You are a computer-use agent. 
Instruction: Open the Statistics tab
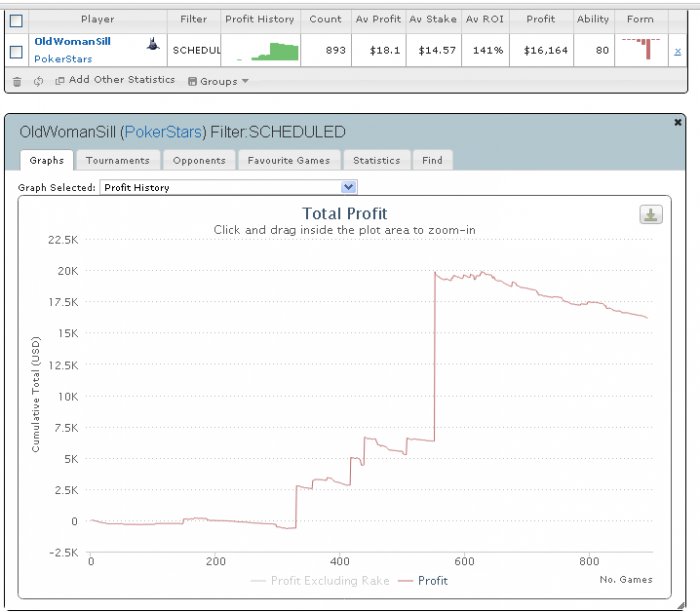376,160
